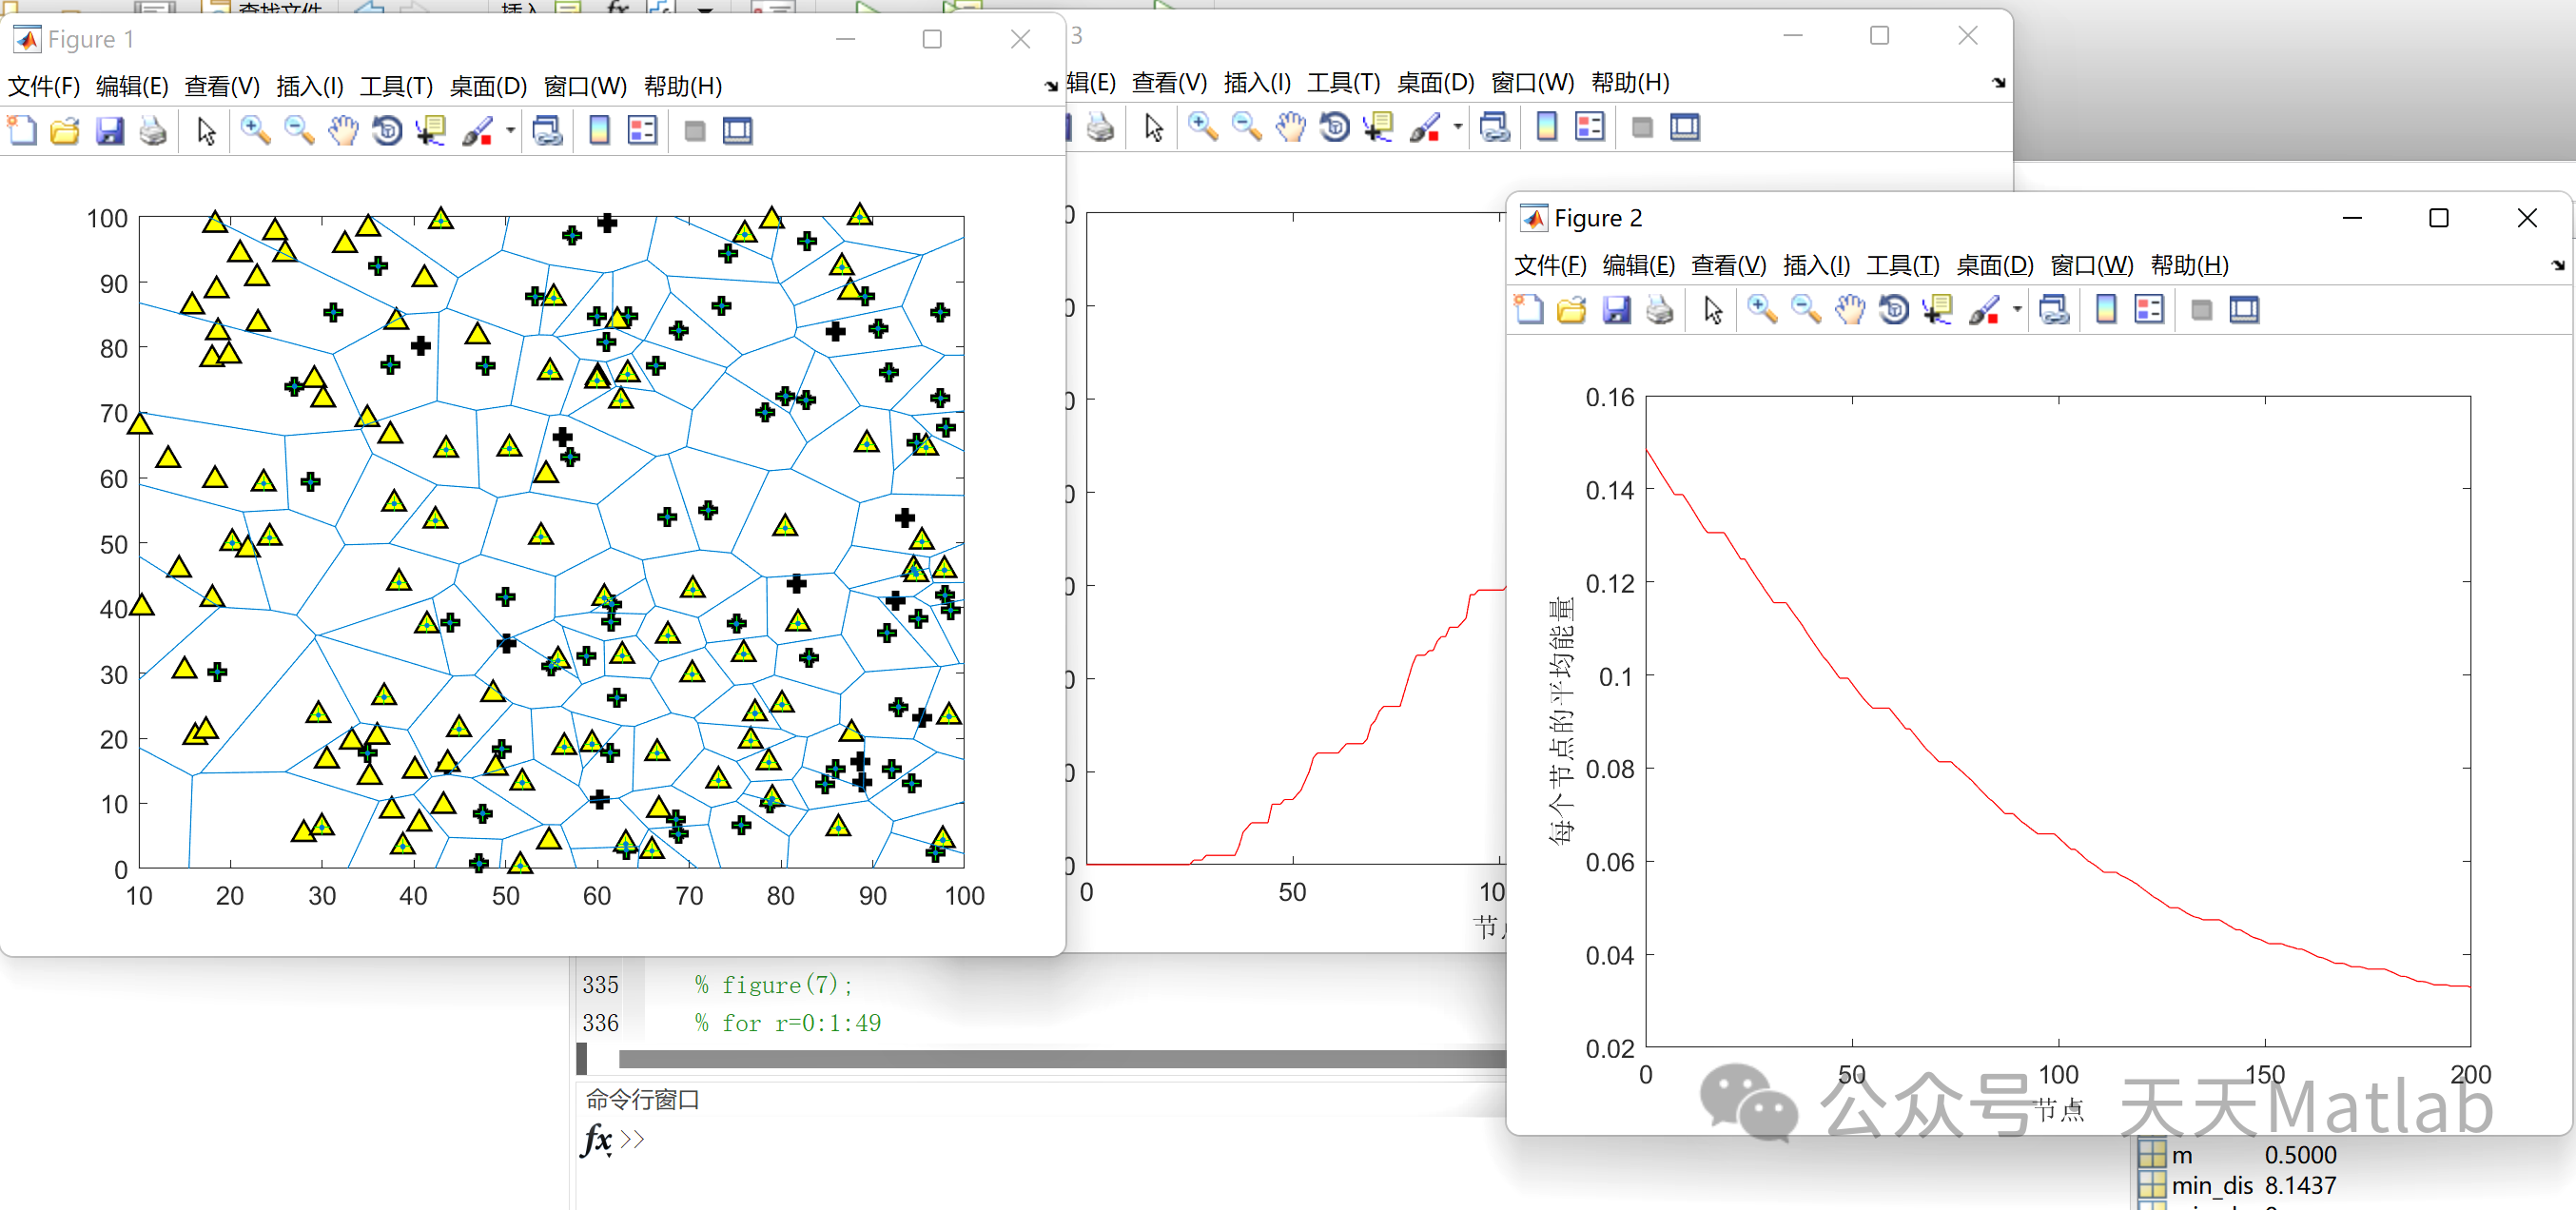Toggle Insert Colorbar in Figure 1 toolbar
The image size is (2576, 1210).
(x=599, y=131)
